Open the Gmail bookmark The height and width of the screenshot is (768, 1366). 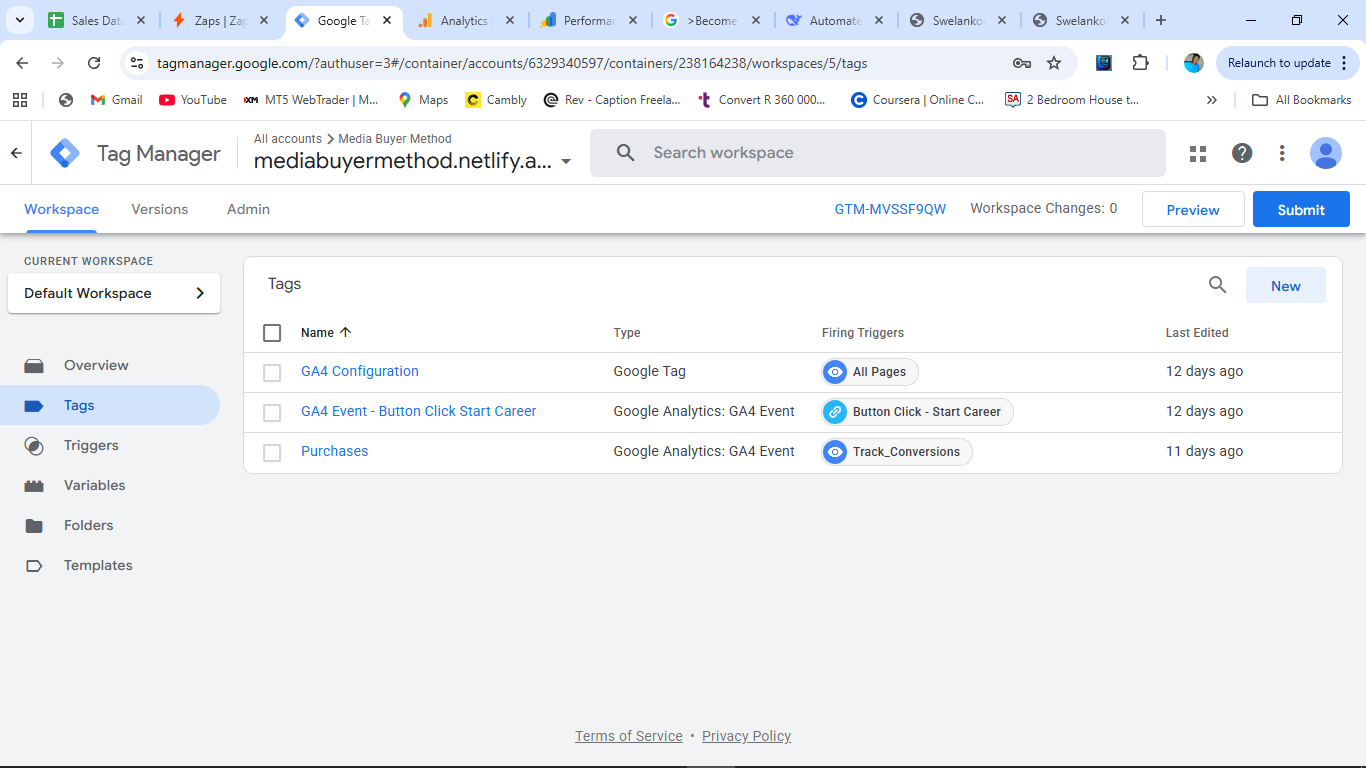pyautogui.click(x=116, y=100)
